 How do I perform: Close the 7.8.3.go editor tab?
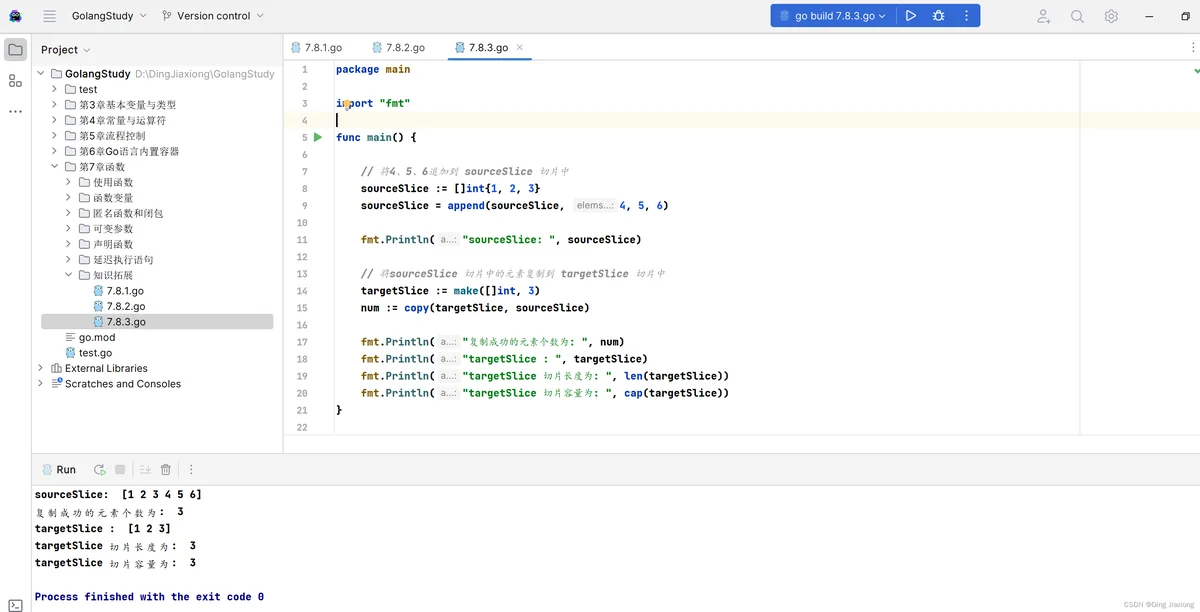[x=519, y=47]
